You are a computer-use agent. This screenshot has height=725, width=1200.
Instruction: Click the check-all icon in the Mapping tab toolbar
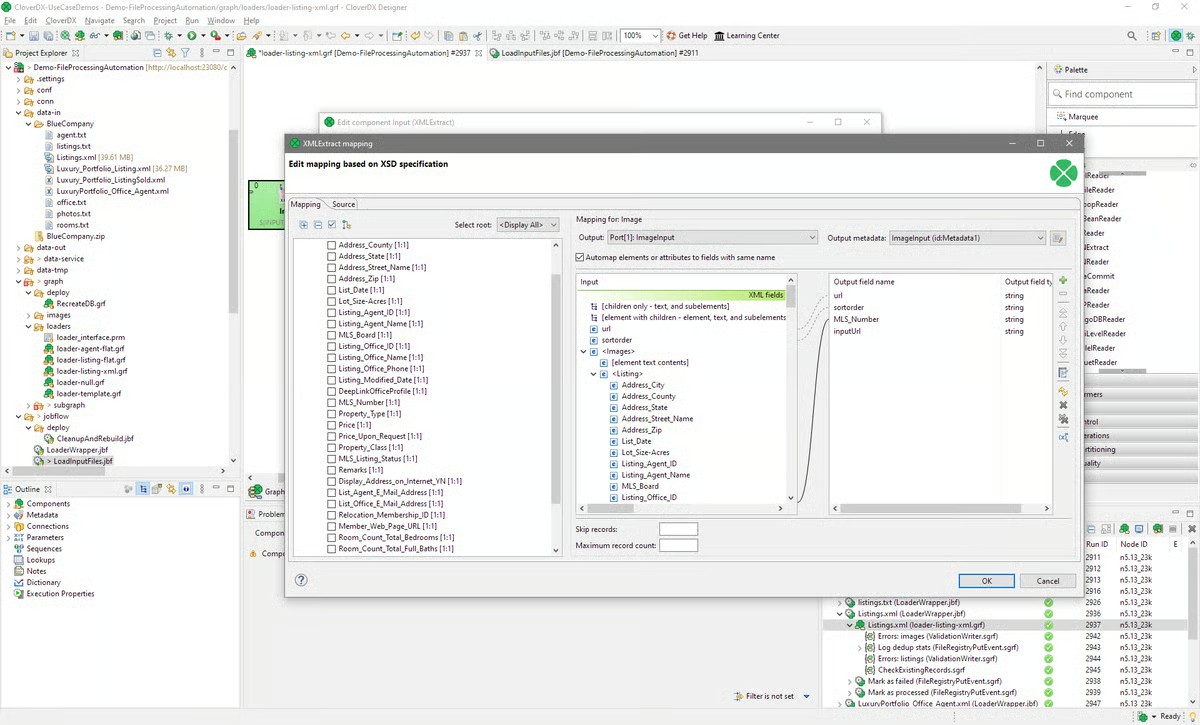tap(332, 225)
